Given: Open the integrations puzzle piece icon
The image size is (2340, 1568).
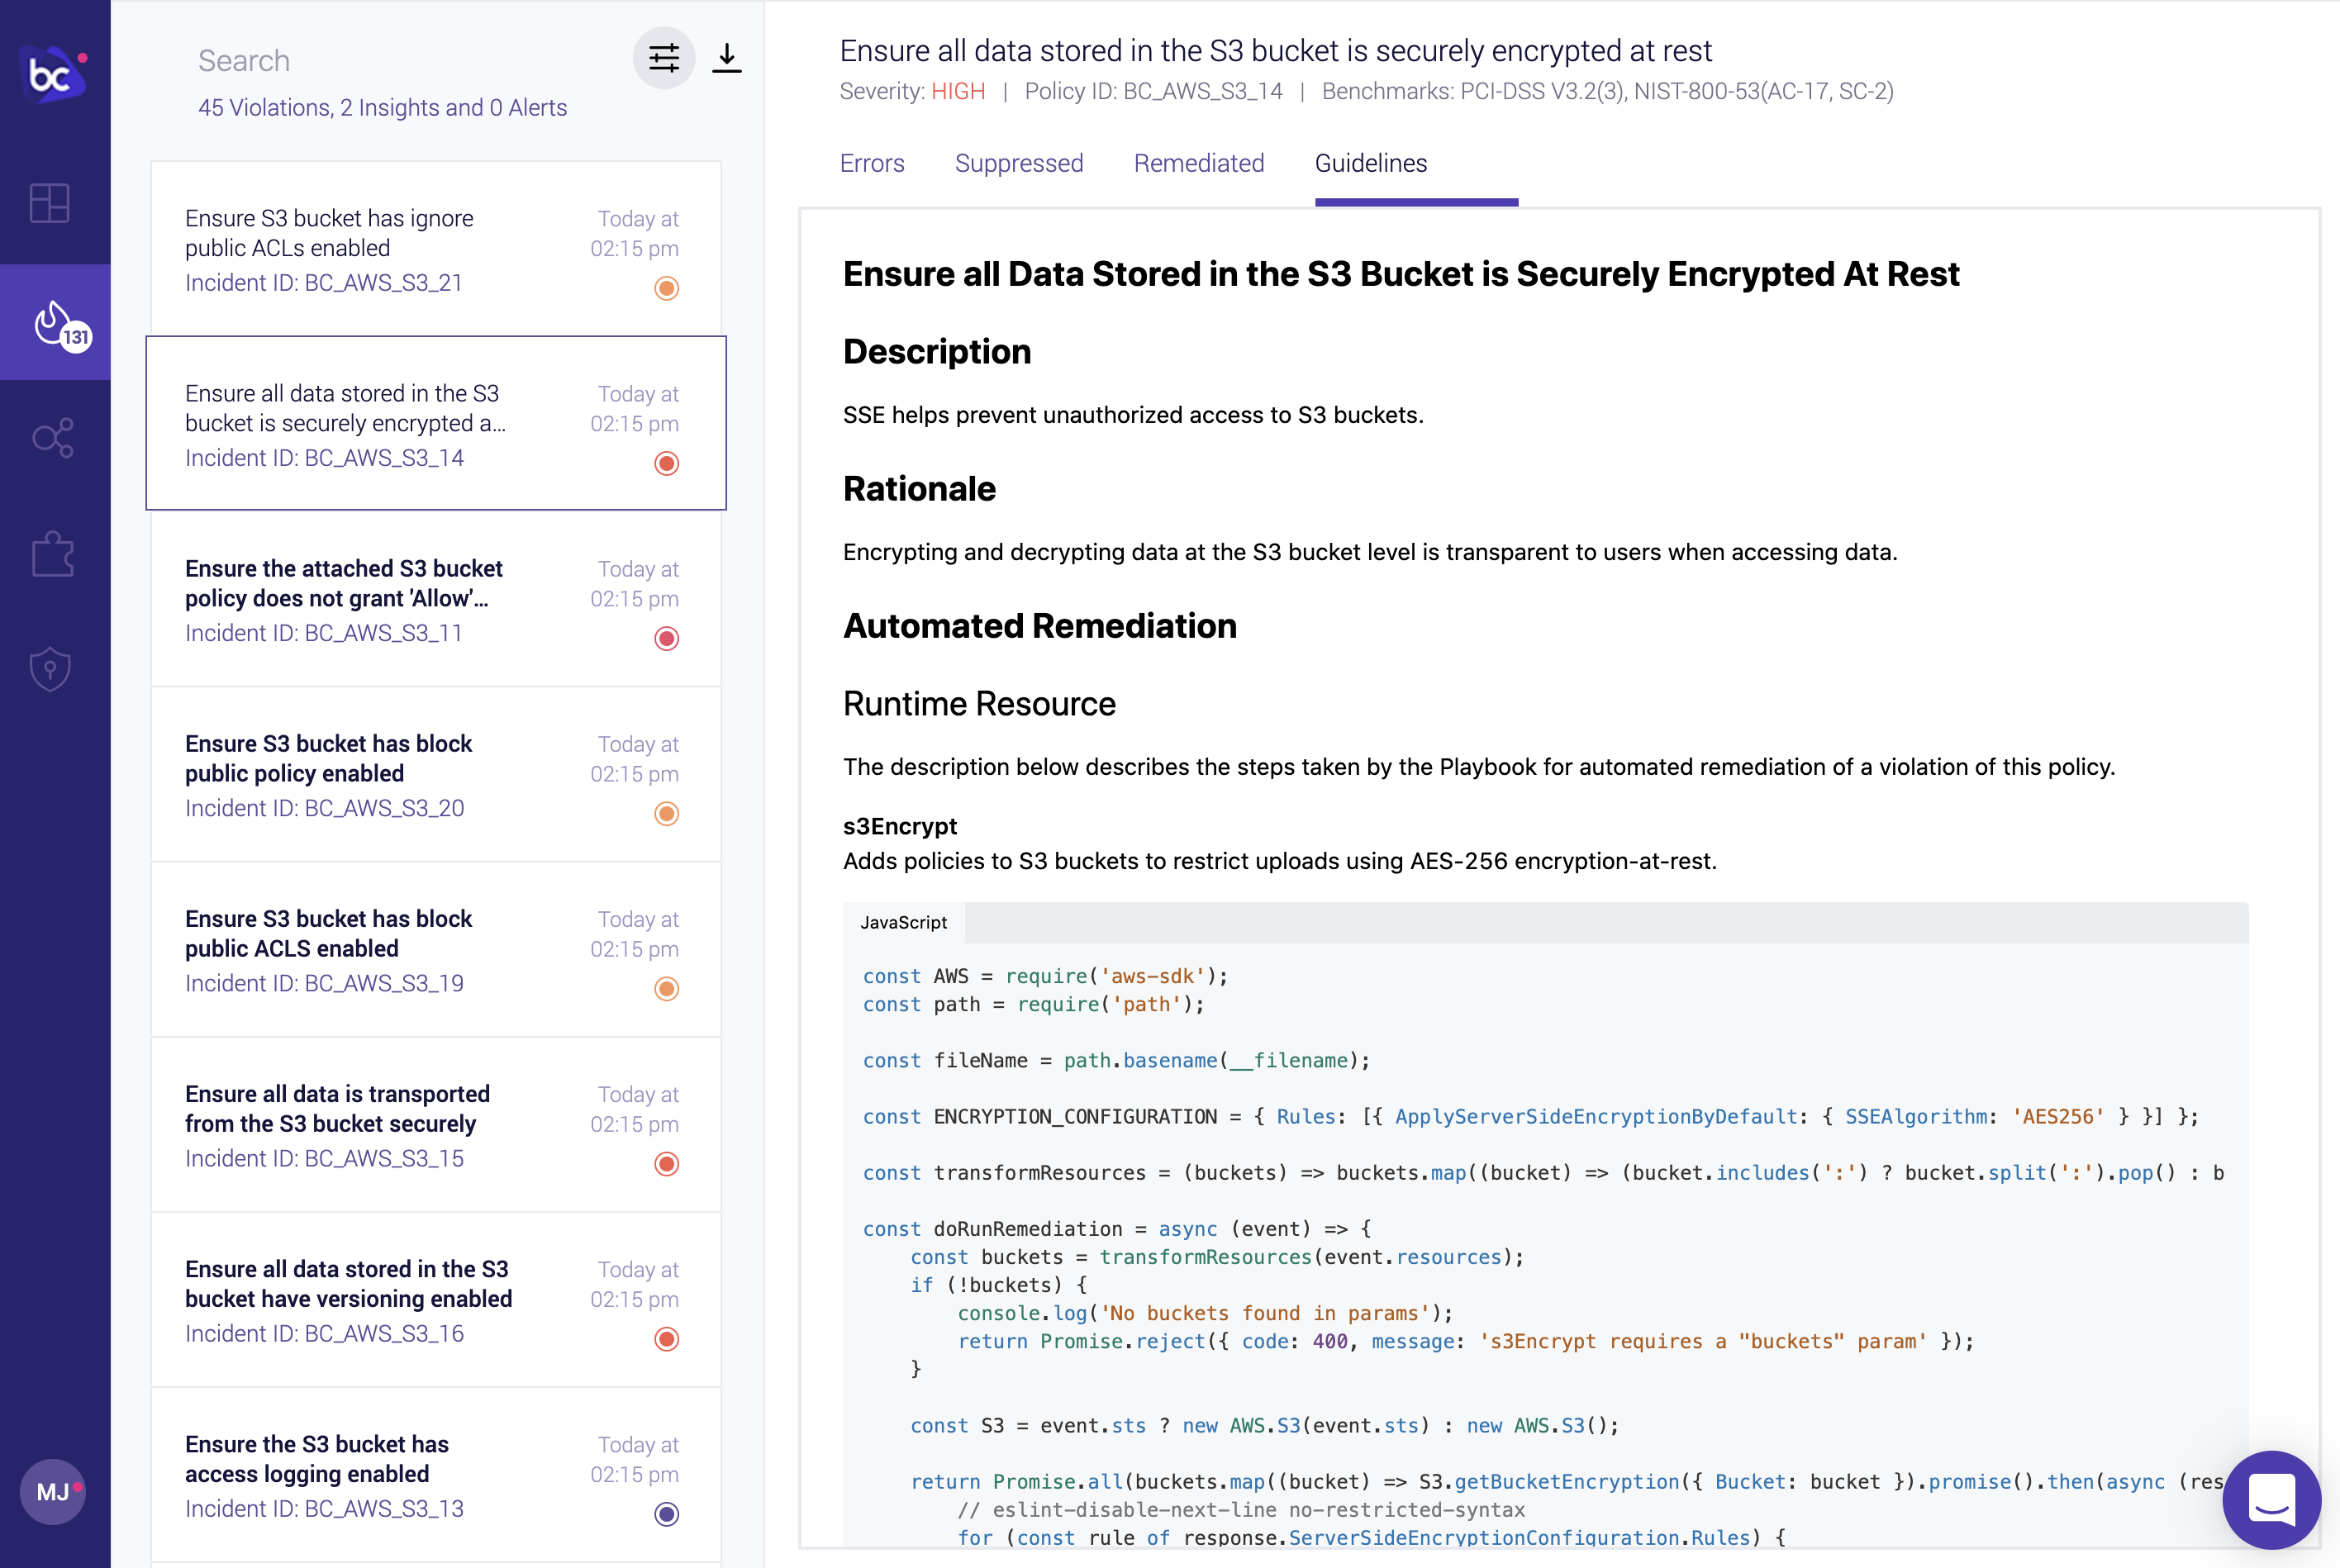Looking at the screenshot, I should pyautogui.click(x=53, y=554).
